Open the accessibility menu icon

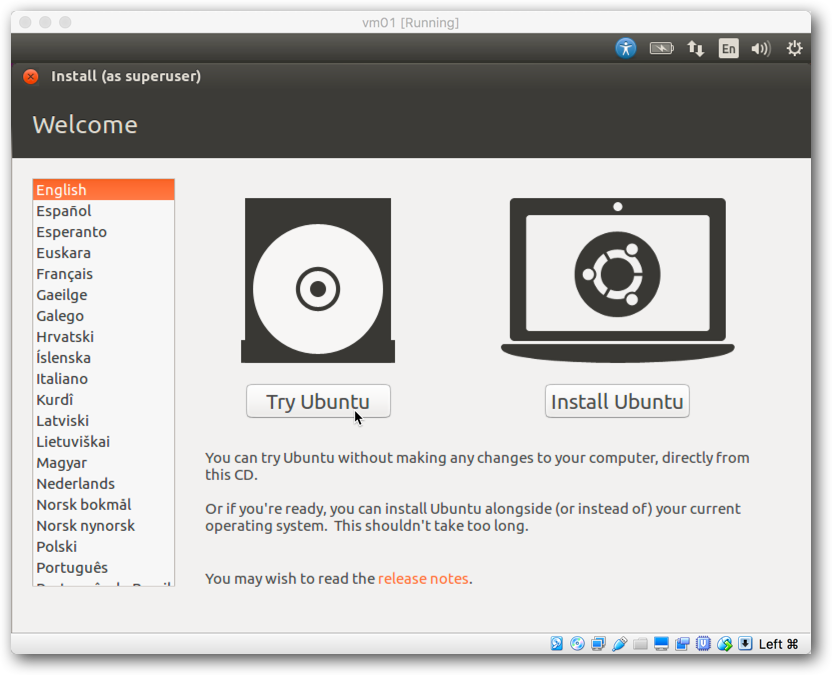click(x=626, y=48)
